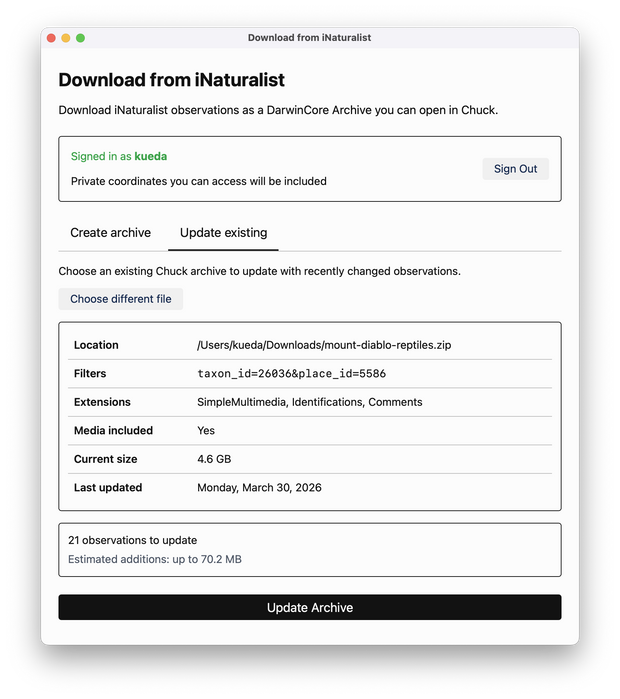Image resolution: width=620 pixels, height=699 pixels.
Task: Click the taxon_id filter string
Action: tap(292, 374)
